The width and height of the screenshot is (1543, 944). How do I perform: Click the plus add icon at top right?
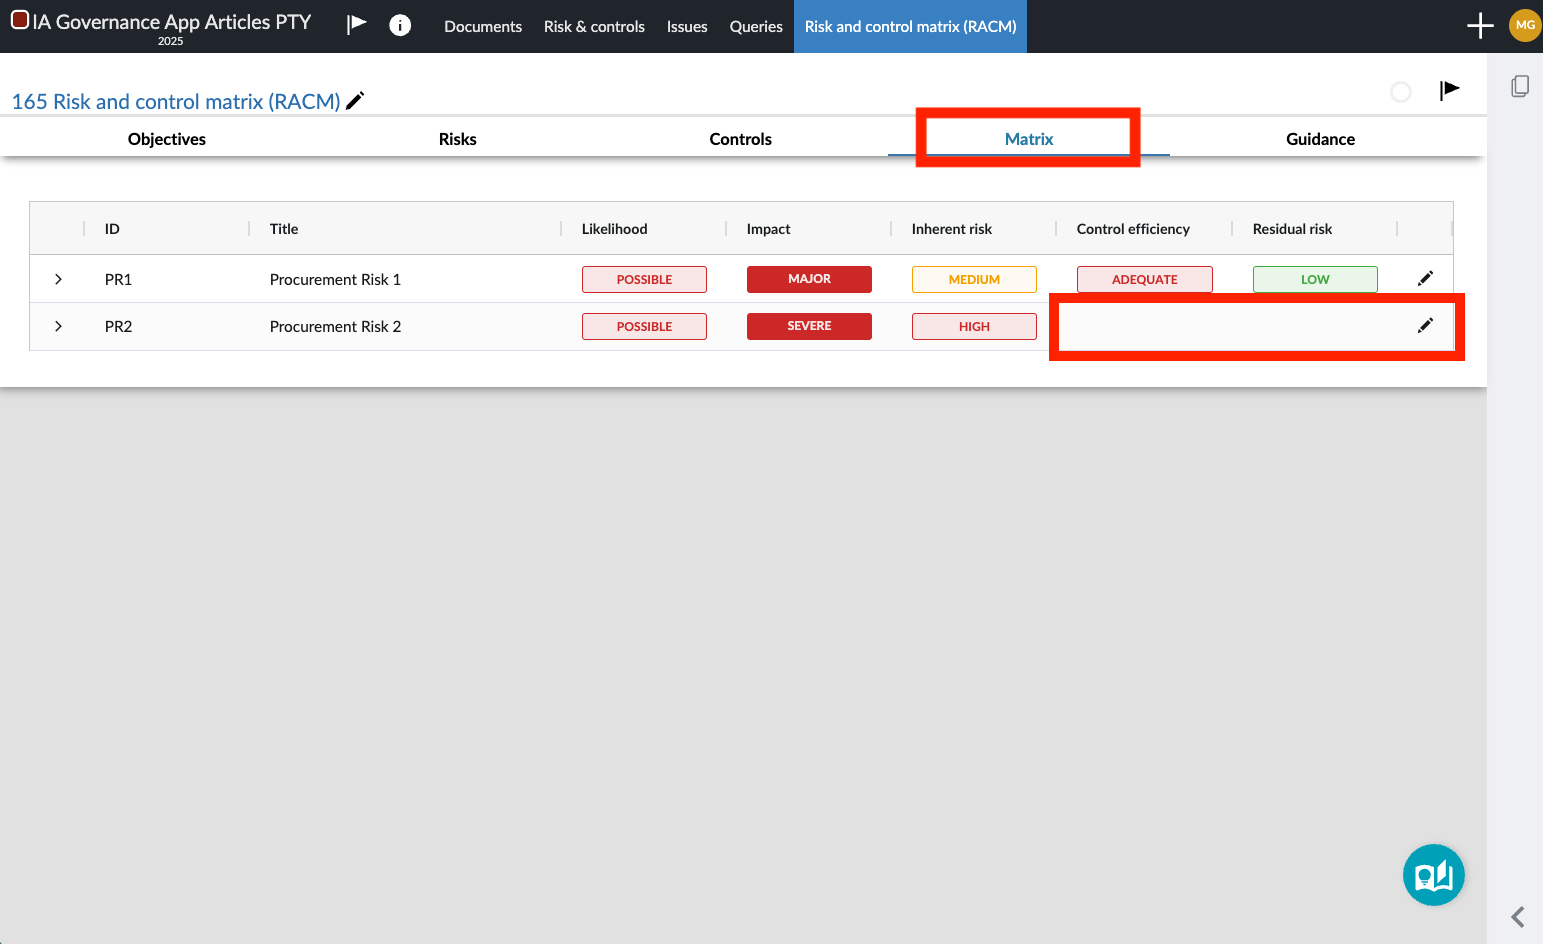[1480, 25]
